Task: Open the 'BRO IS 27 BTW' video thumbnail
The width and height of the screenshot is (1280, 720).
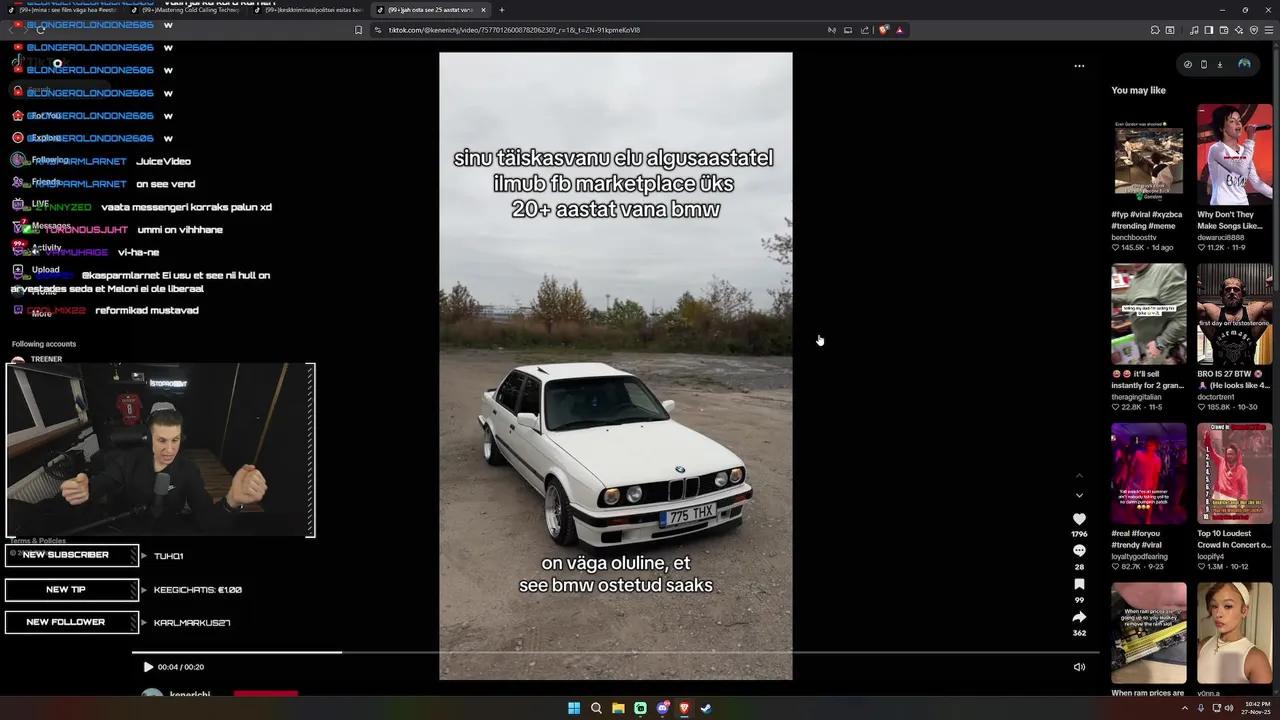Action: 1235,314
